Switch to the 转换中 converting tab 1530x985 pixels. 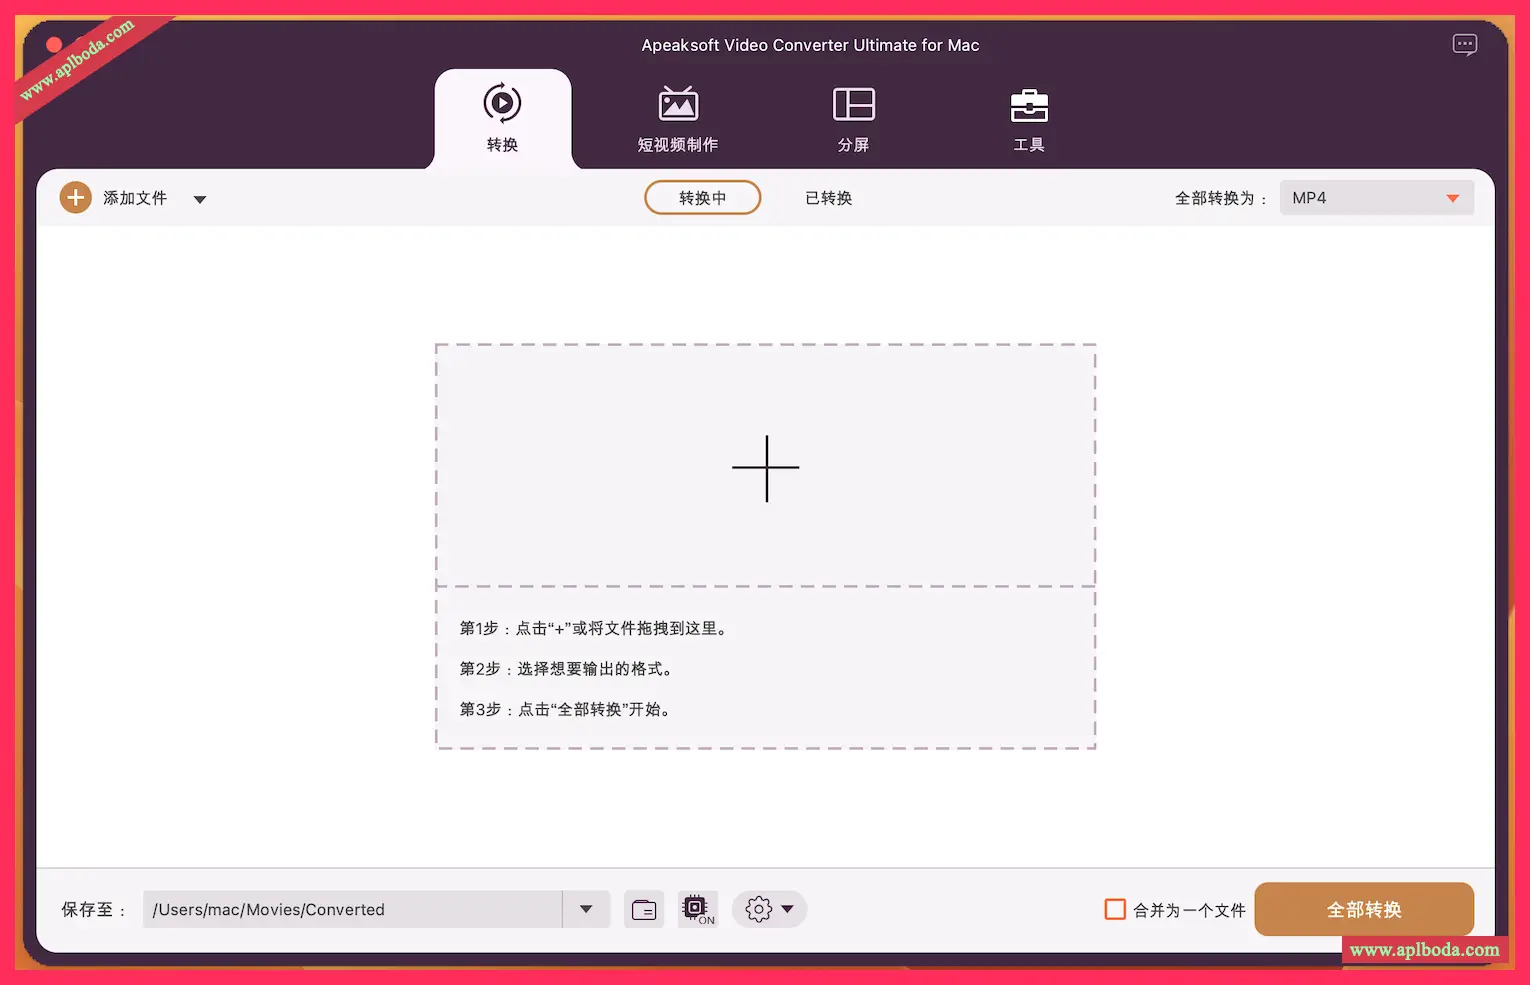(x=702, y=198)
